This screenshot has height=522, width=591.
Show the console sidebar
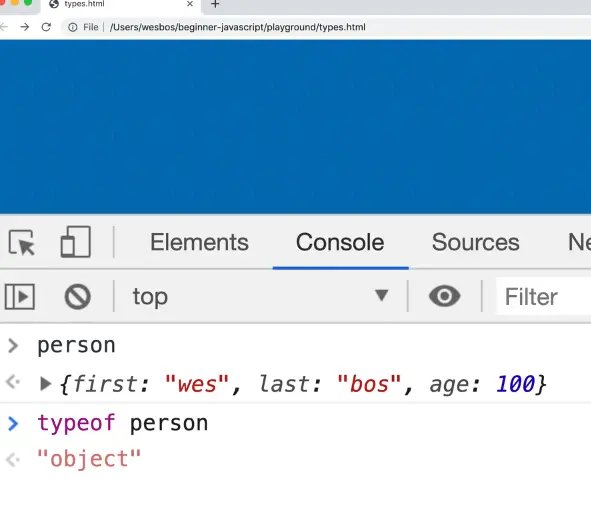coord(20,297)
